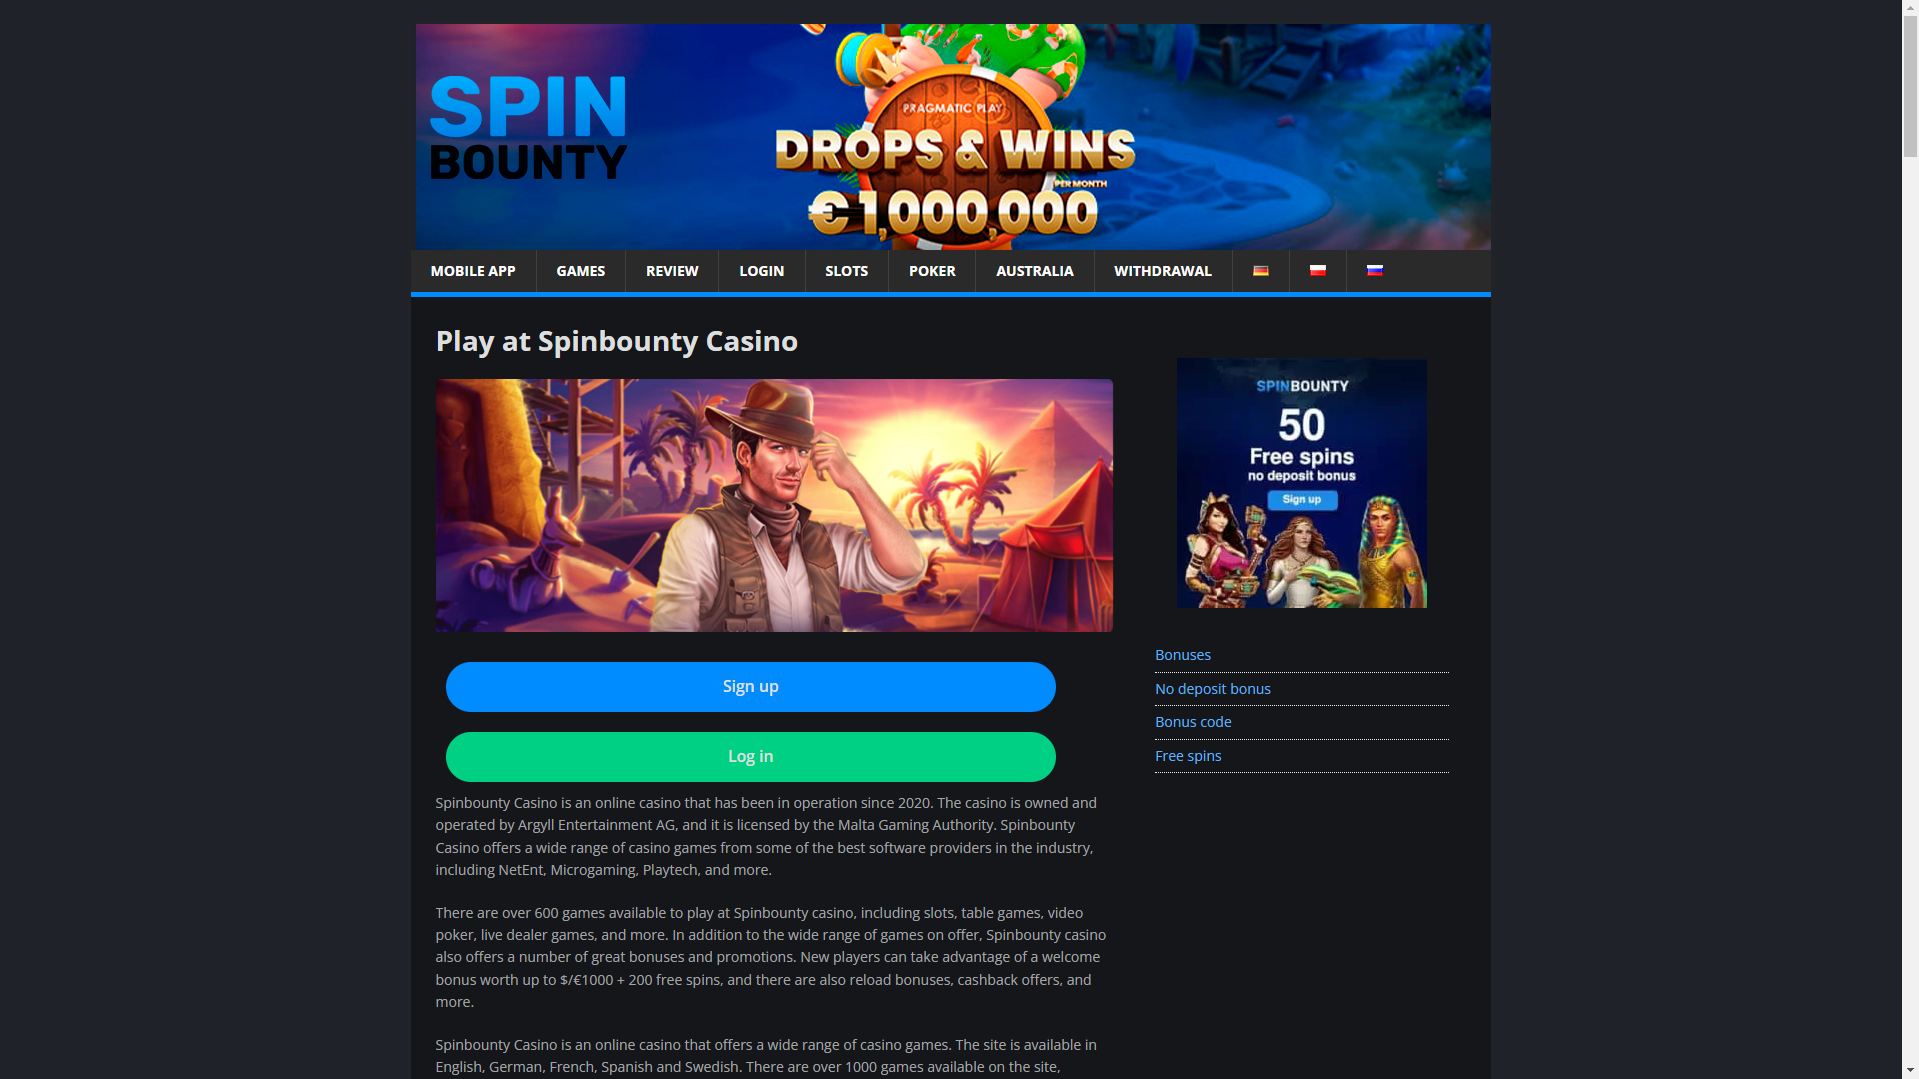Click the Drops & Wins header banner
Screen dimensions: 1919x1079
tap(953, 137)
